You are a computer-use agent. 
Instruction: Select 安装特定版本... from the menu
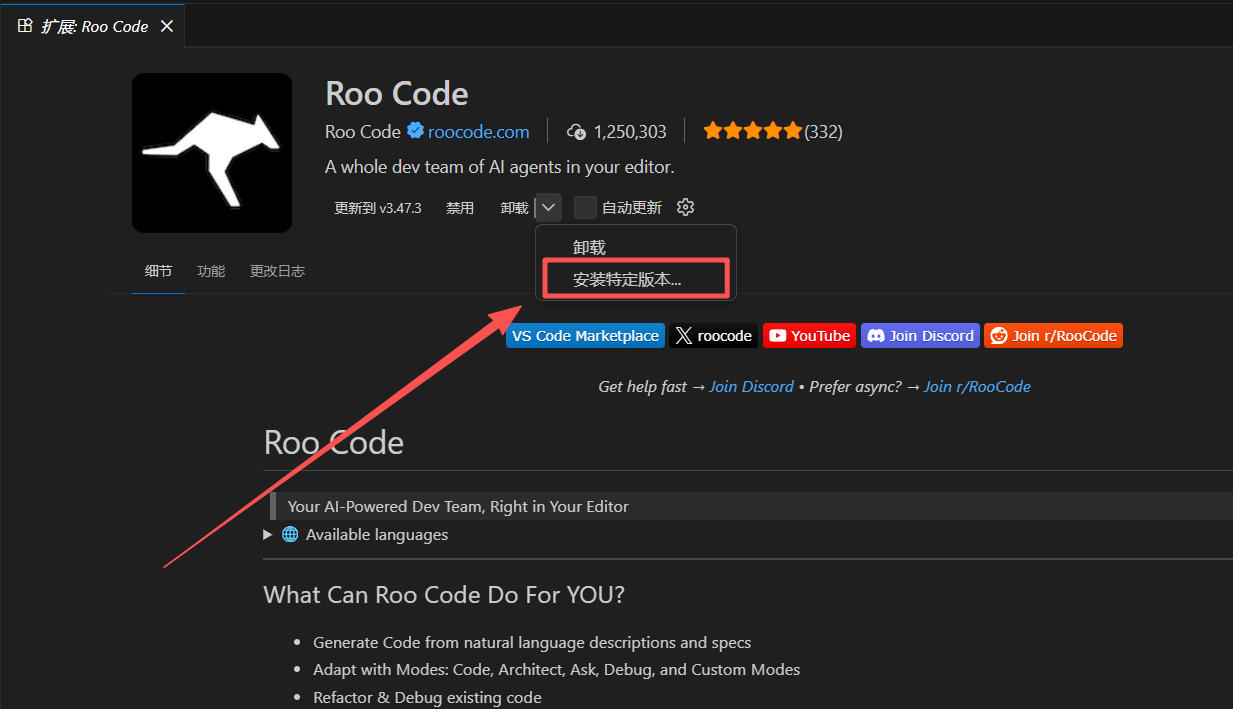[x=627, y=280]
